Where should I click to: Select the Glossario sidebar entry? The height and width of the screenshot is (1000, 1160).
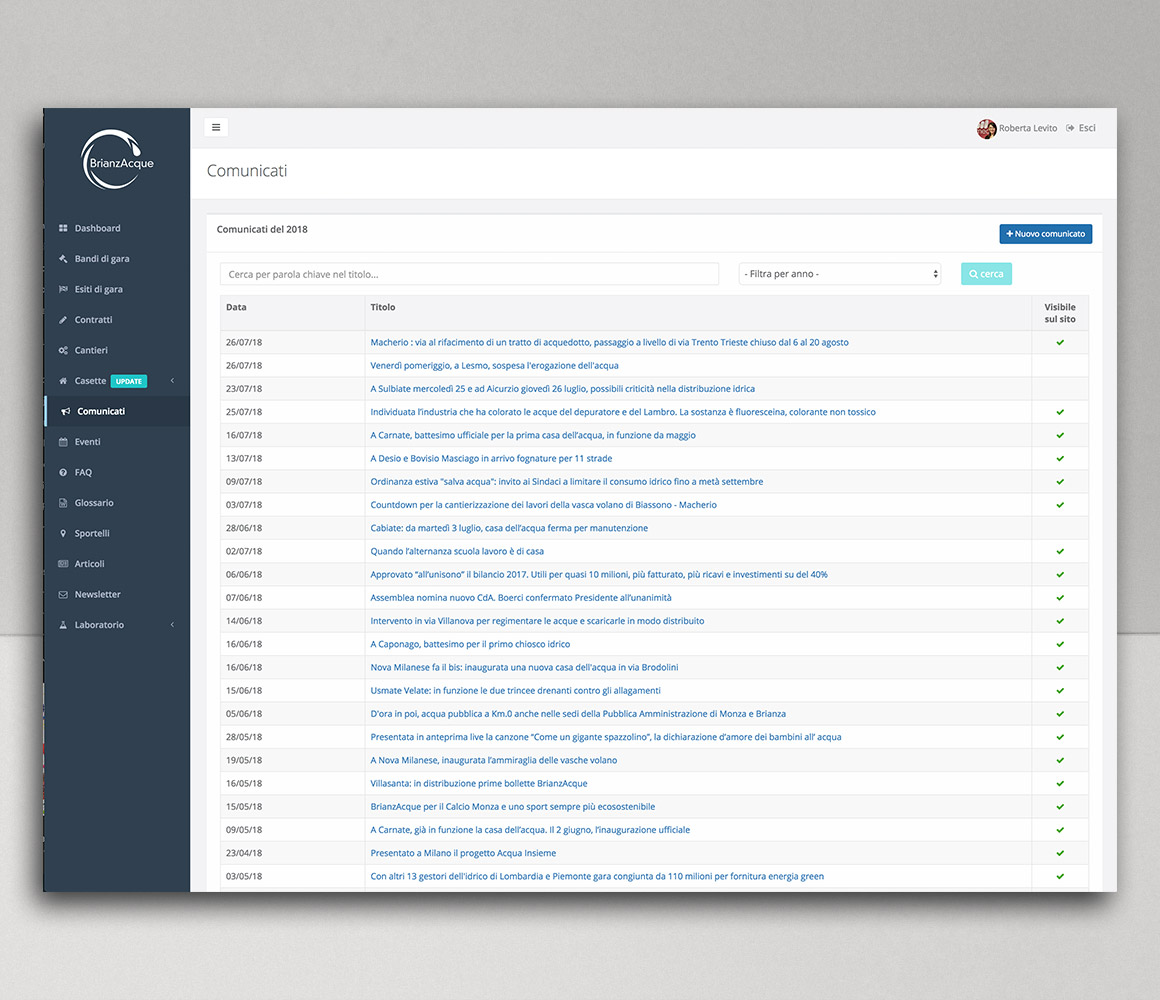[x=92, y=502]
